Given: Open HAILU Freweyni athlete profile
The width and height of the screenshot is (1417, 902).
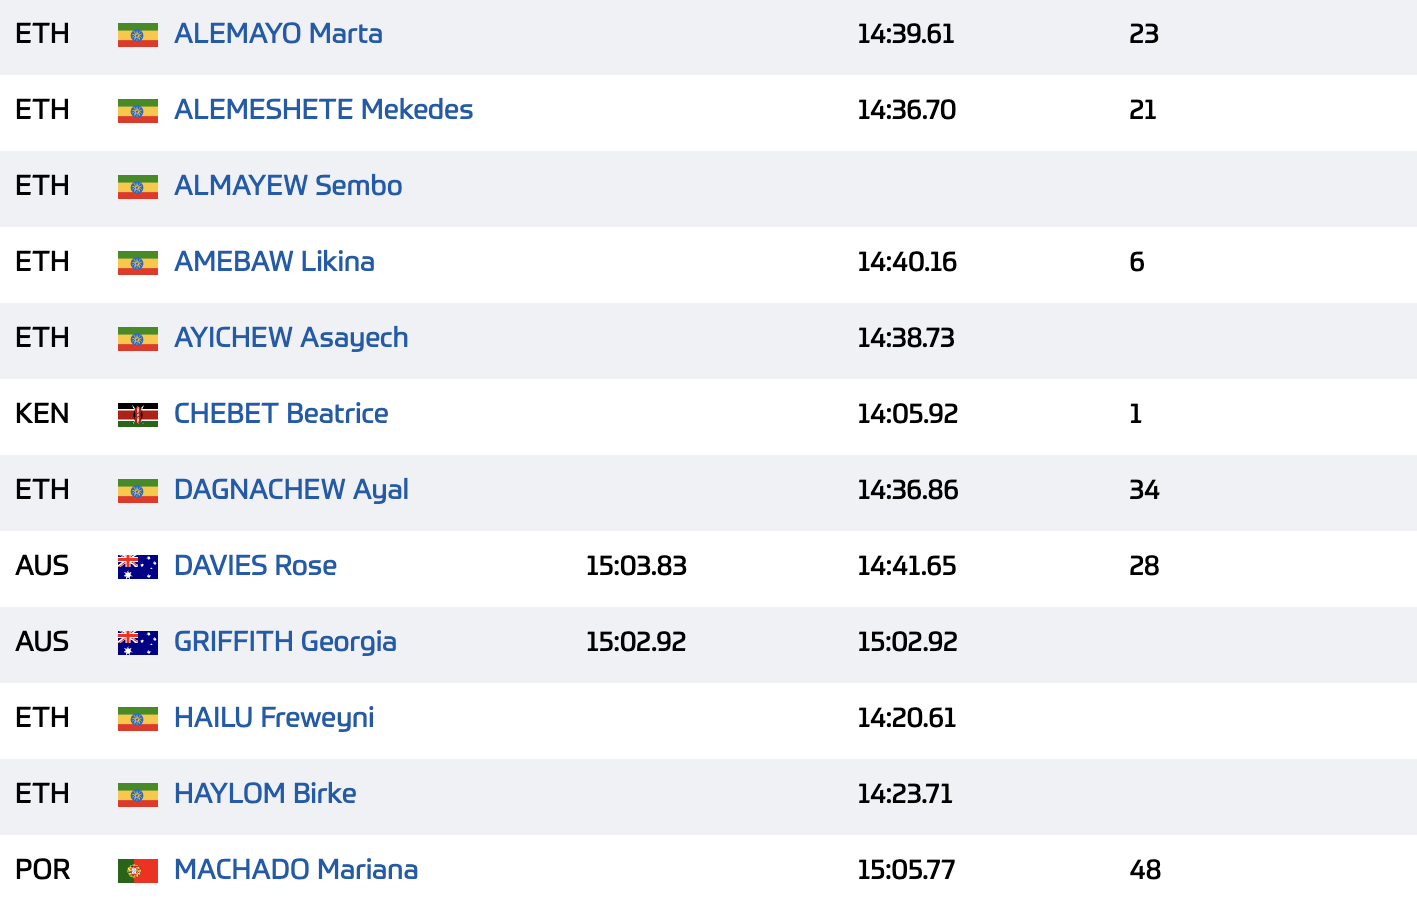Looking at the screenshot, I should (274, 718).
